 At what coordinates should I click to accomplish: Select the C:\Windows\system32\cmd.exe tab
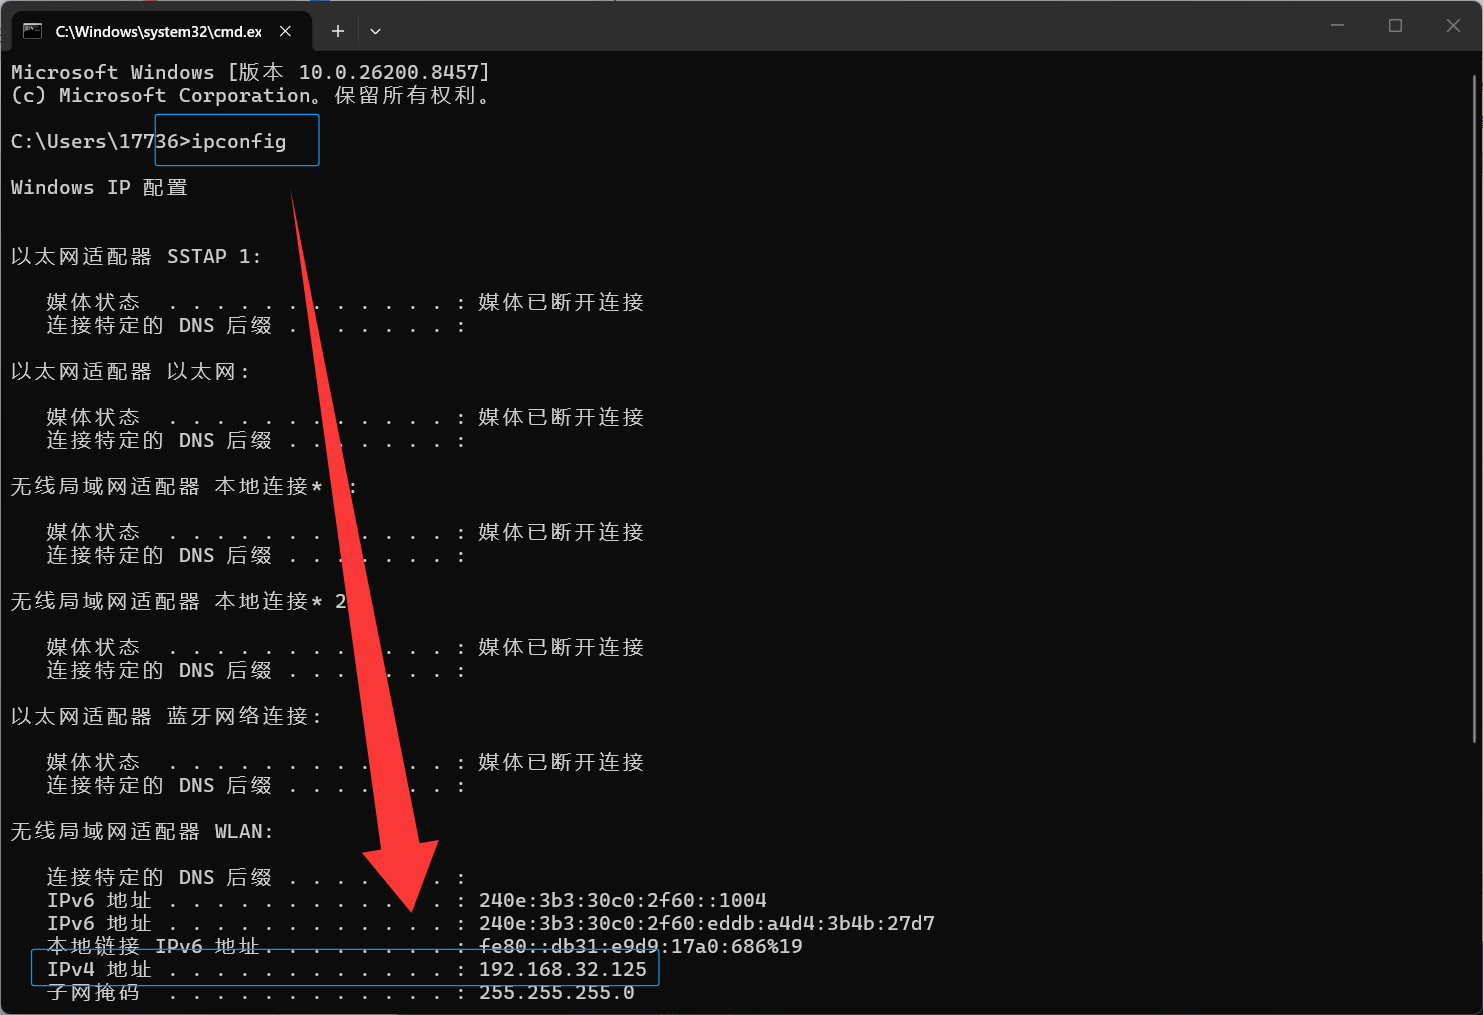click(160, 31)
